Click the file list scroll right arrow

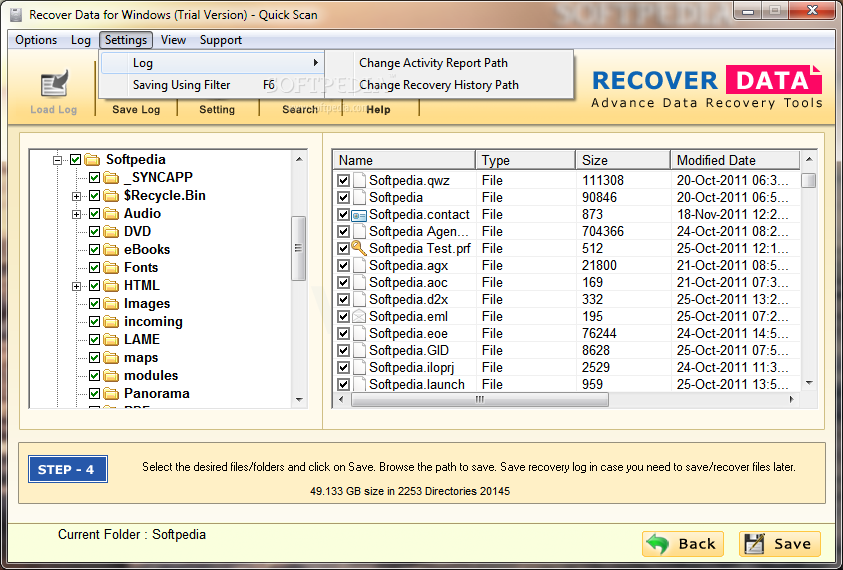coord(791,400)
